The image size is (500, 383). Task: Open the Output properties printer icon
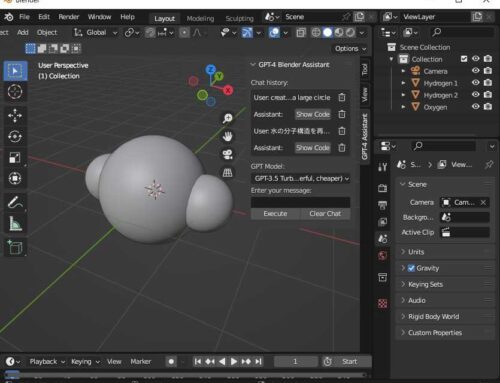[x=383, y=205]
